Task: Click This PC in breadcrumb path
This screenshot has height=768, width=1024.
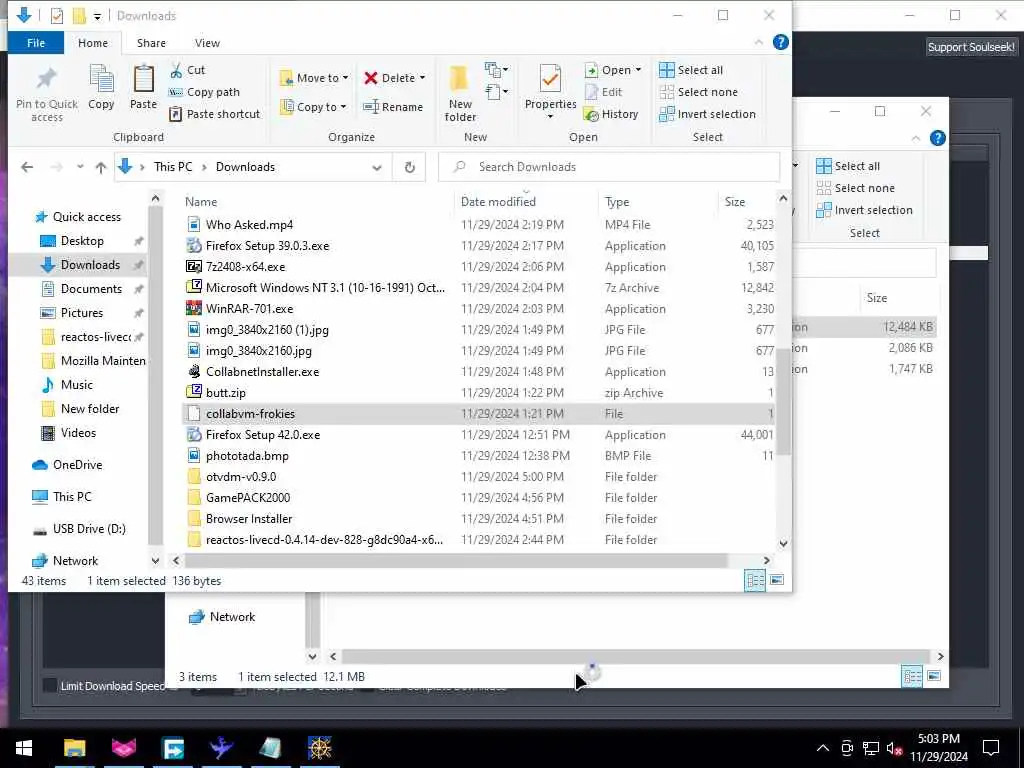Action: (173, 167)
